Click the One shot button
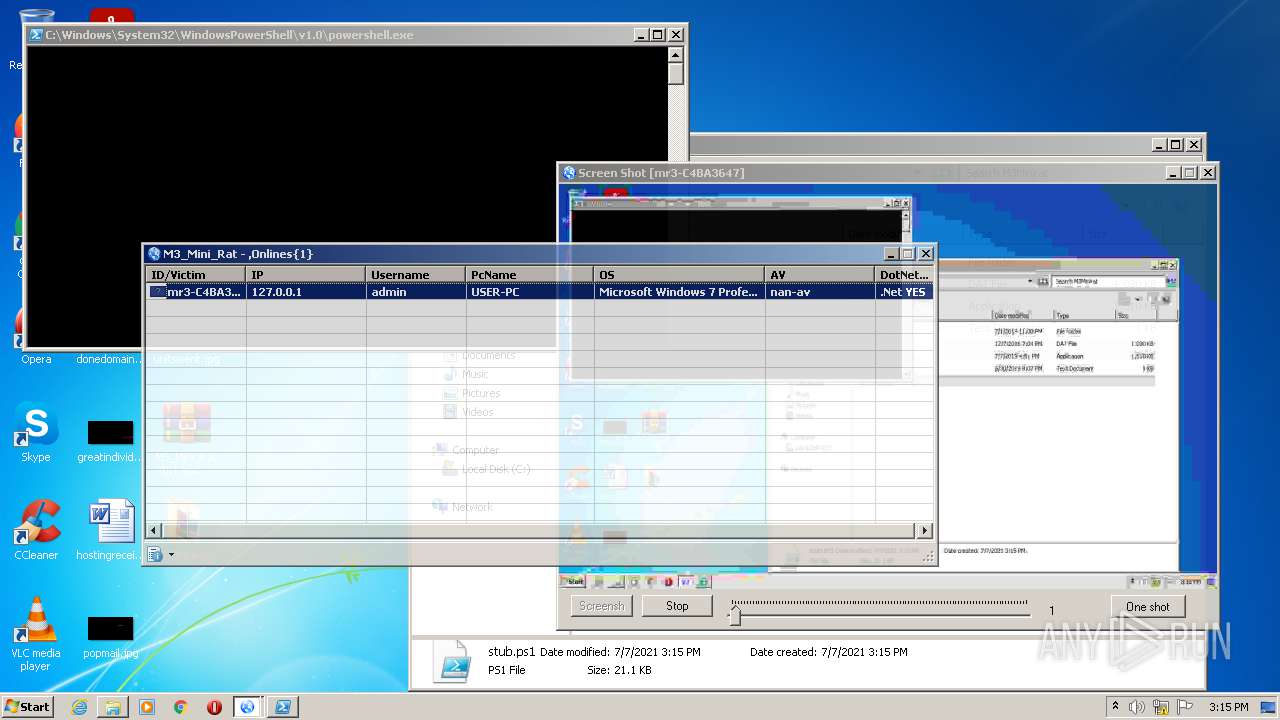The image size is (1280, 720). (1147, 607)
